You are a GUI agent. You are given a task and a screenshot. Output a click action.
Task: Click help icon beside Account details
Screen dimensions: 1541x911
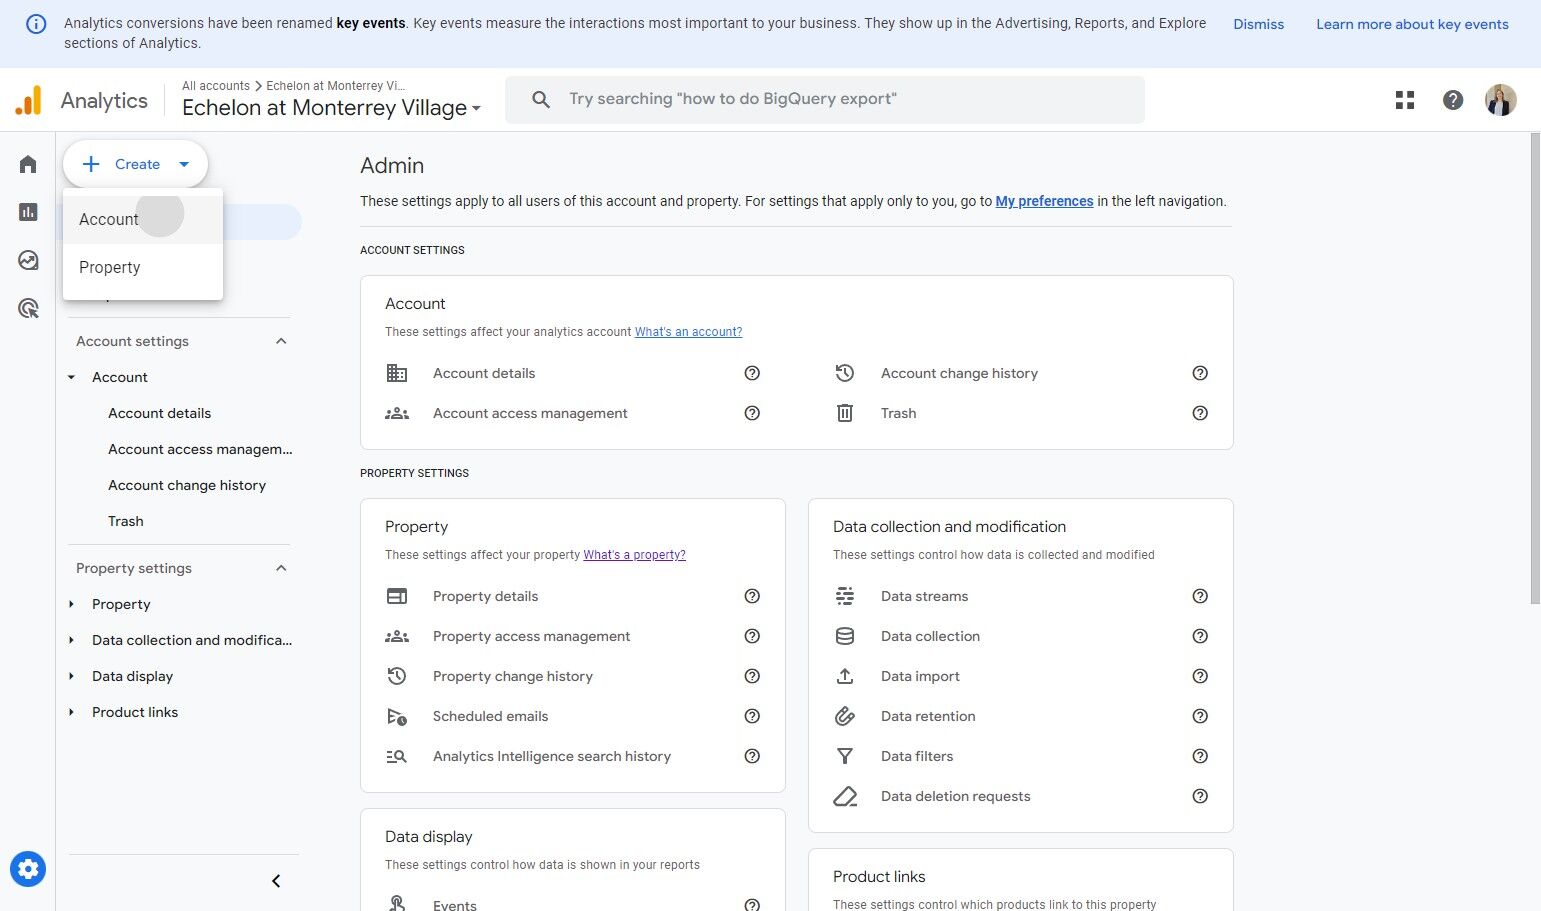pos(752,373)
